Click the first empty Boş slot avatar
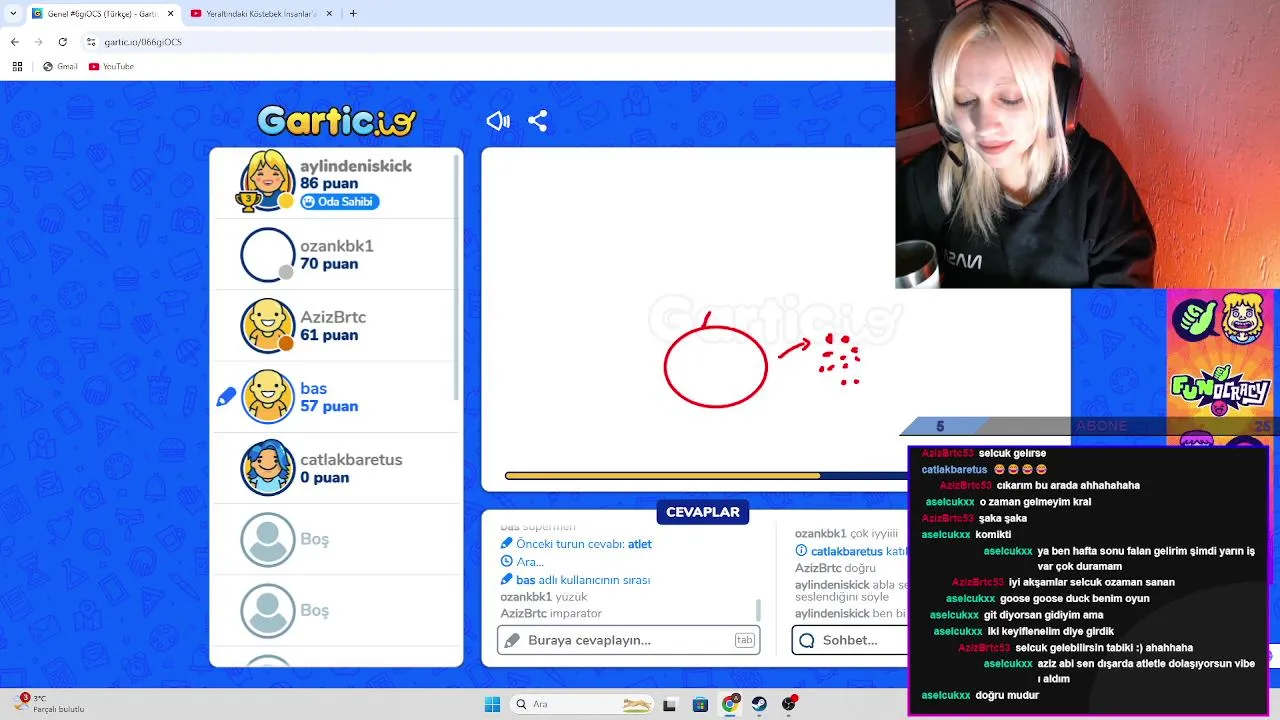Image resolution: width=1280 pixels, height=720 pixels. point(267,539)
